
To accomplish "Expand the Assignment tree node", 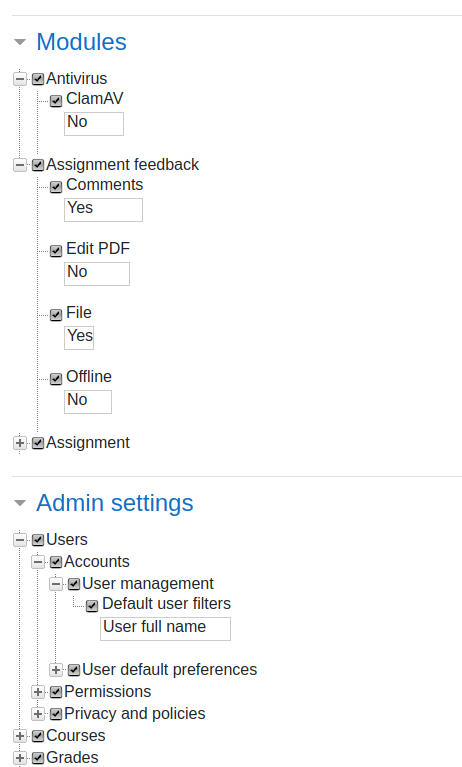I will (x=20, y=443).
